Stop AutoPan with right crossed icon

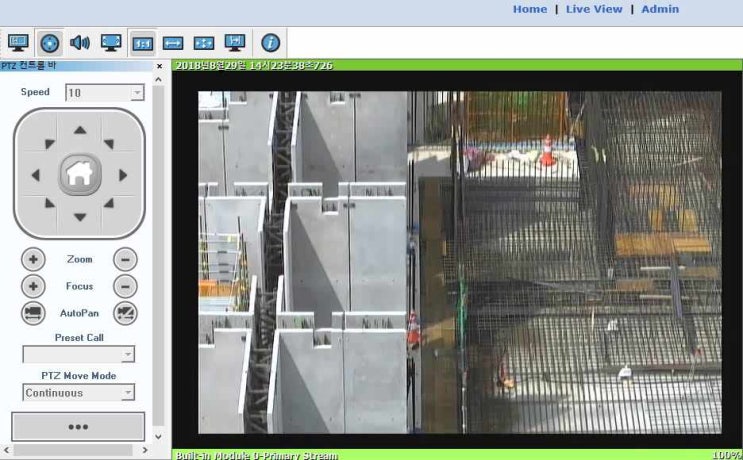tap(125, 313)
